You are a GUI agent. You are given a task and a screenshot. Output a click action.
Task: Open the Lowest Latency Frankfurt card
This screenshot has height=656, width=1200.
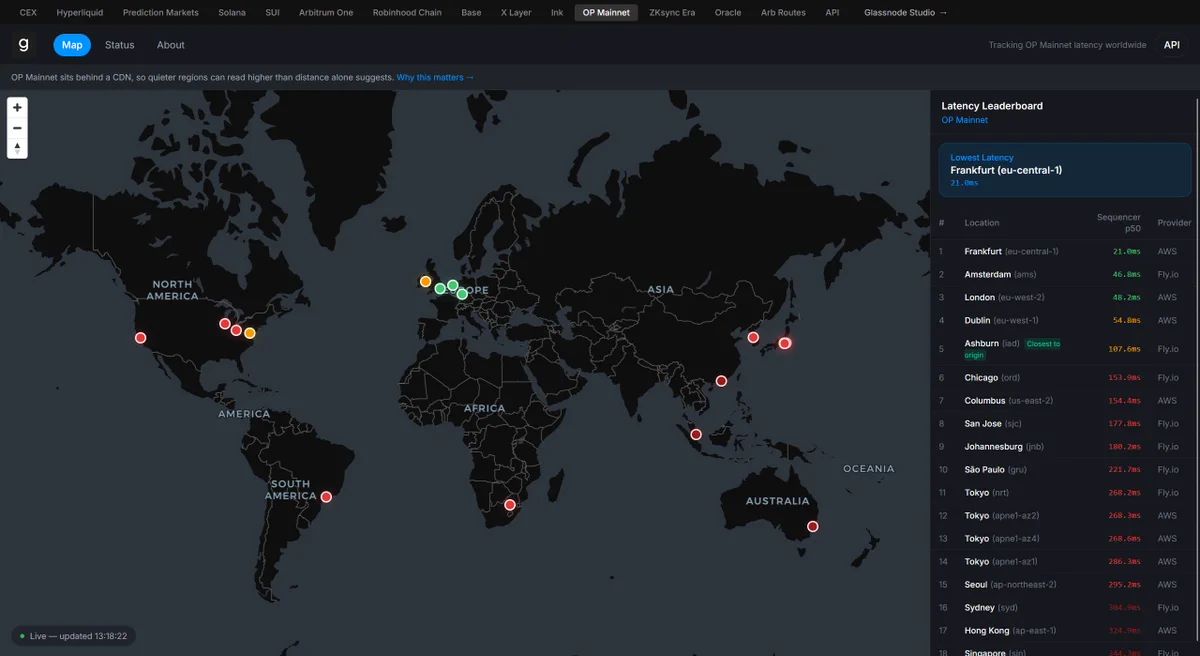(1065, 169)
